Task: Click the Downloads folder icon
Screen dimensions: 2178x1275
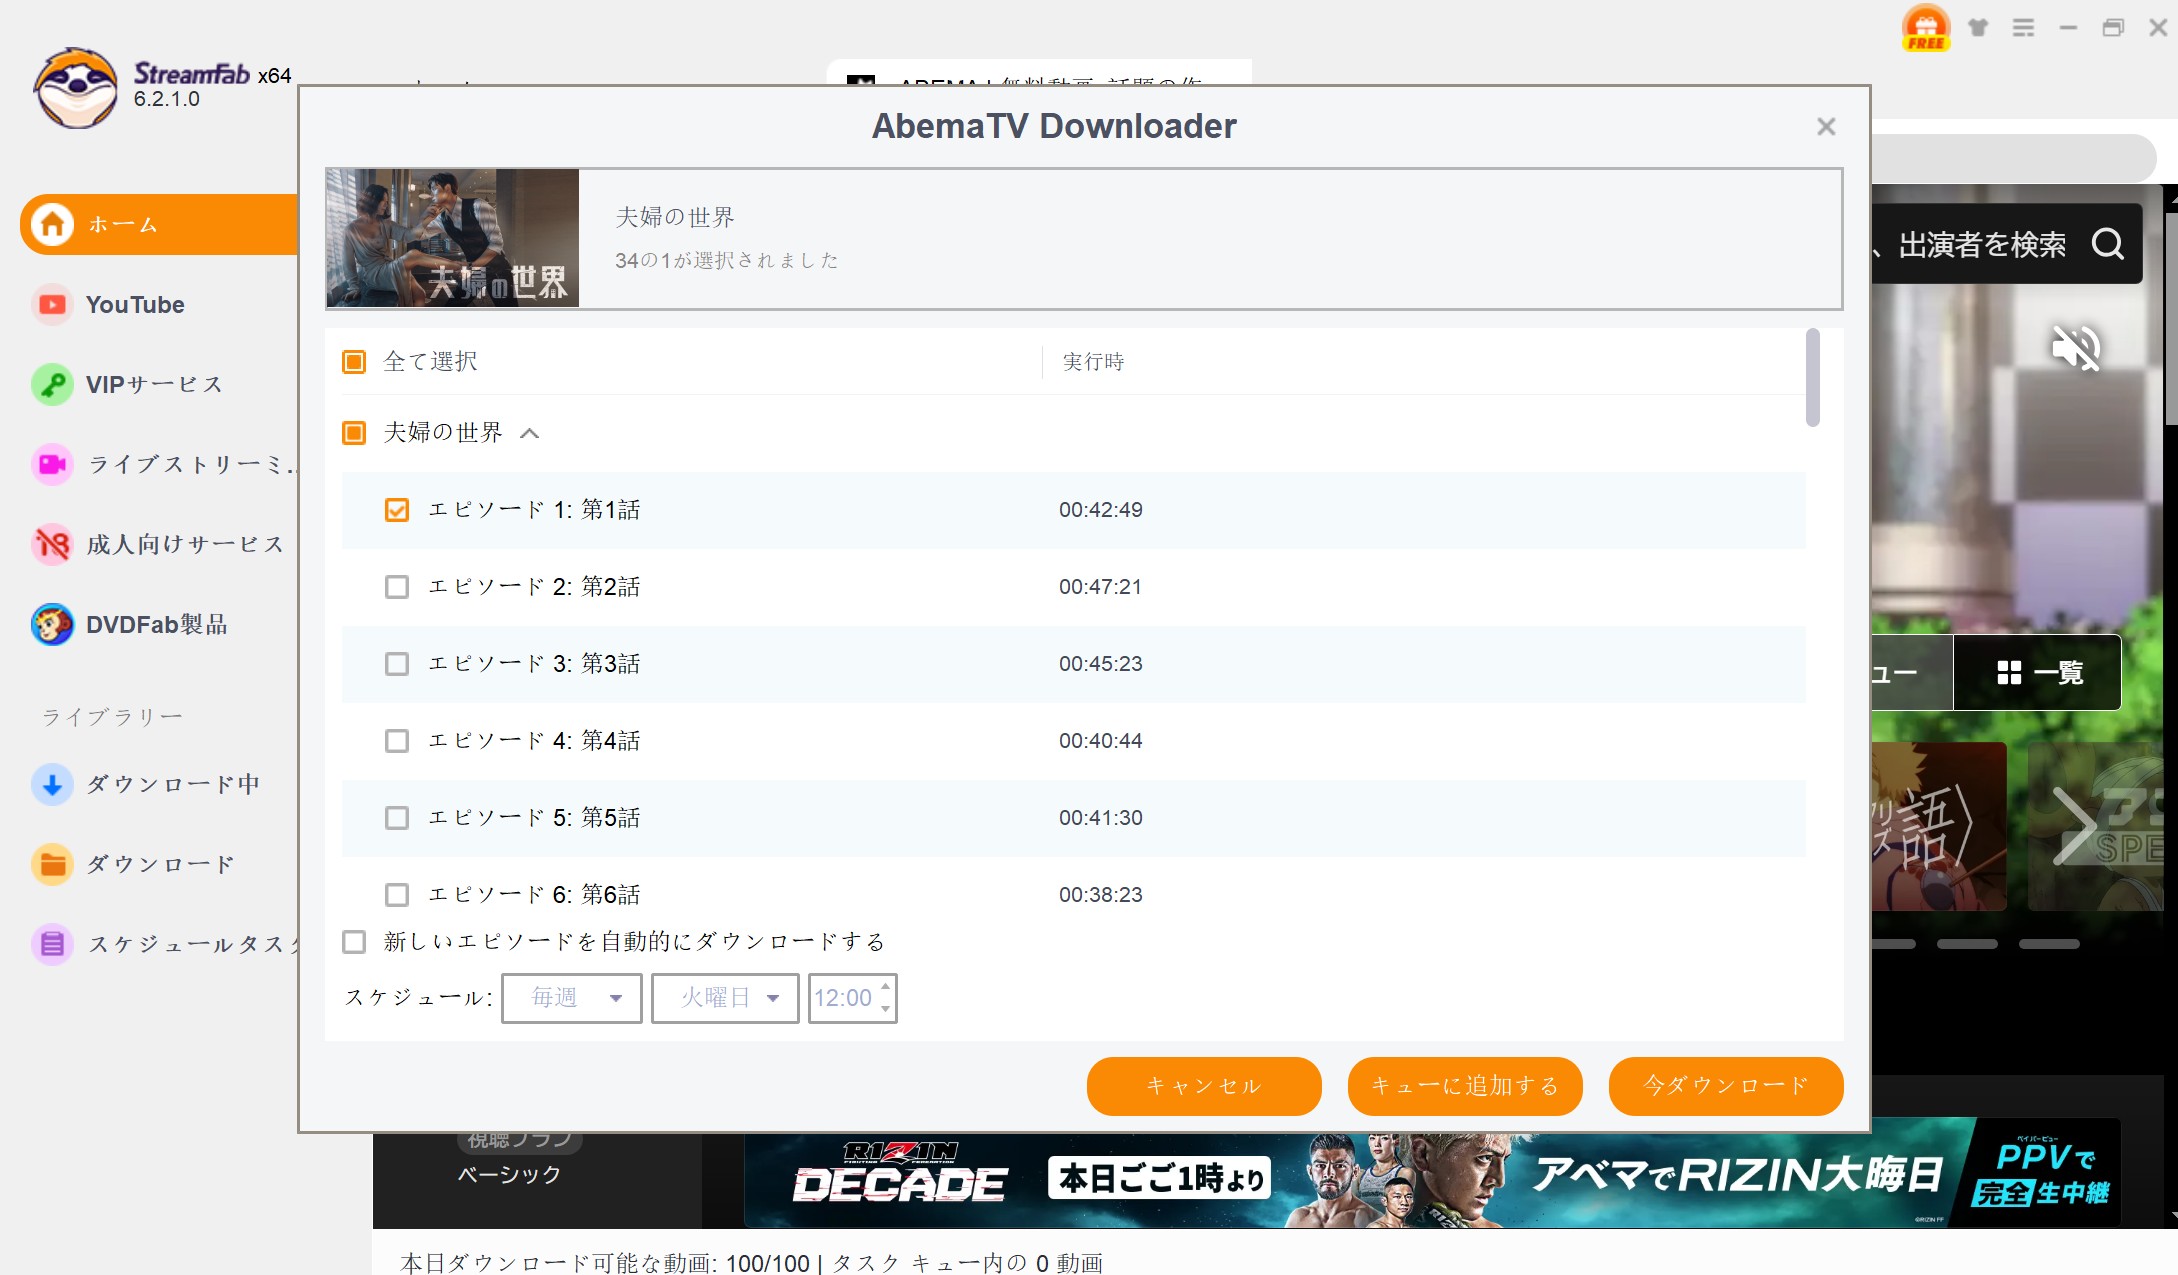Action: [x=52, y=864]
